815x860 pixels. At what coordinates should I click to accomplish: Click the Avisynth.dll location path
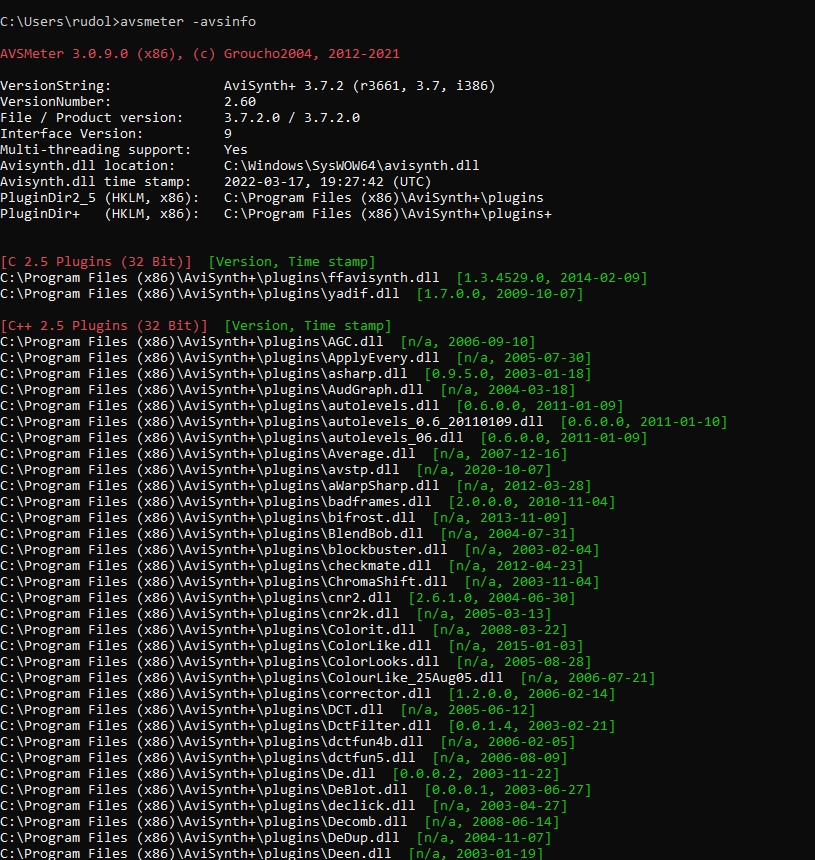(351, 166)
